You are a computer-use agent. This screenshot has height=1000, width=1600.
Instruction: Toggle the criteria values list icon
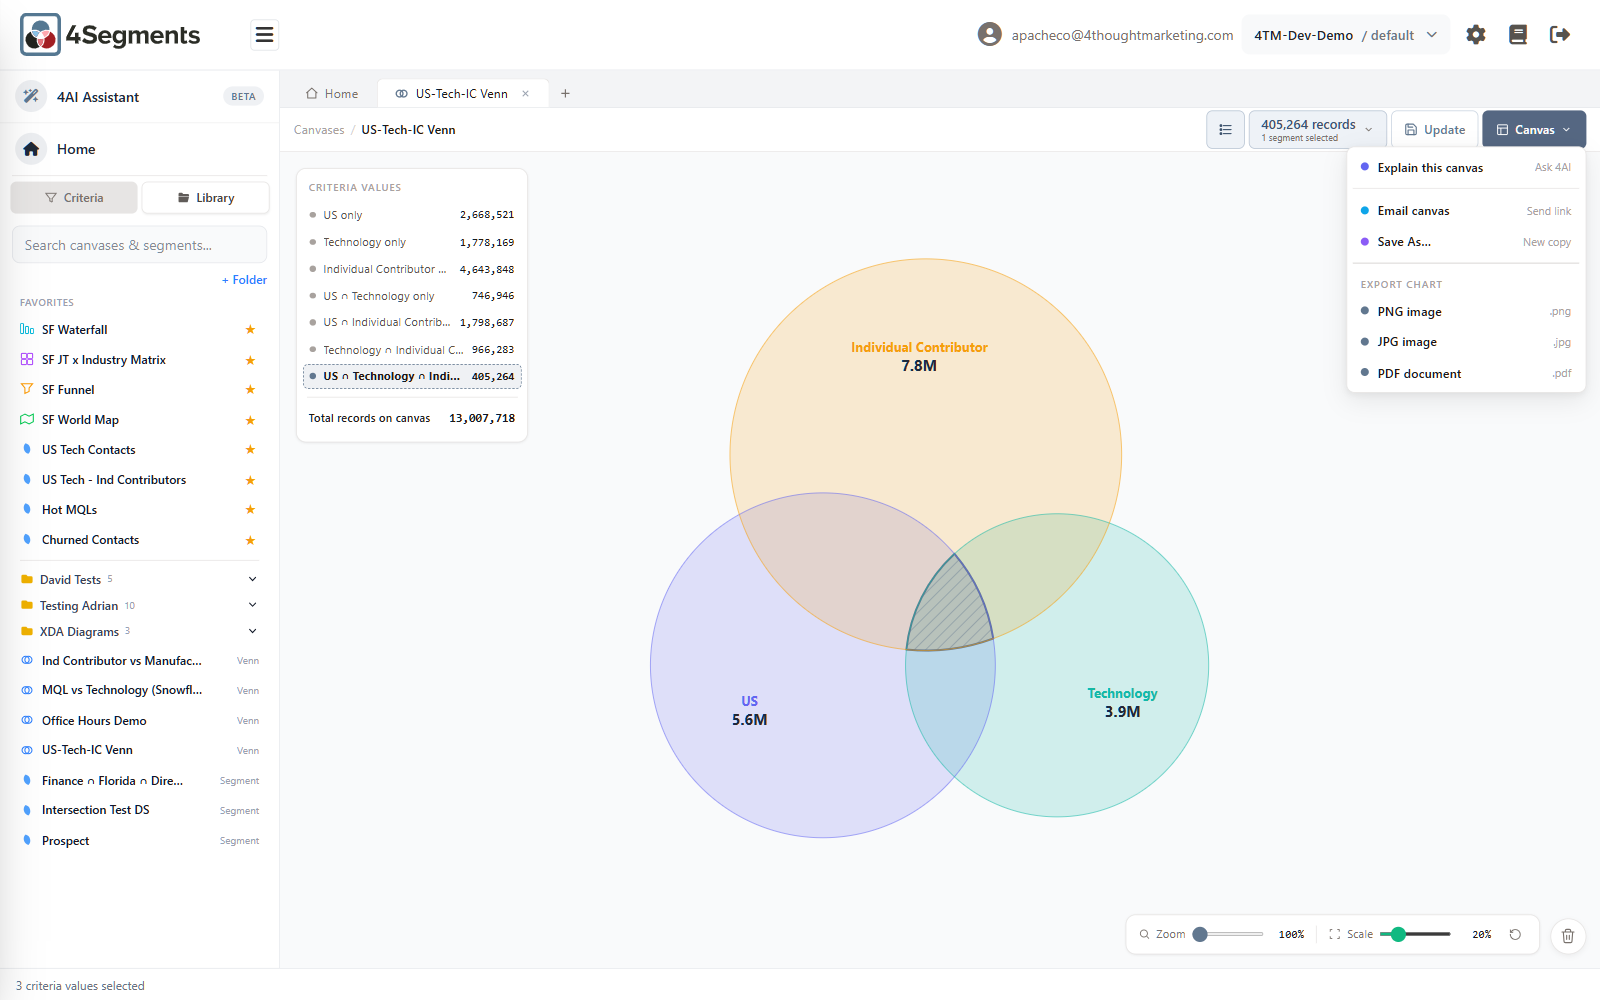1225,130
